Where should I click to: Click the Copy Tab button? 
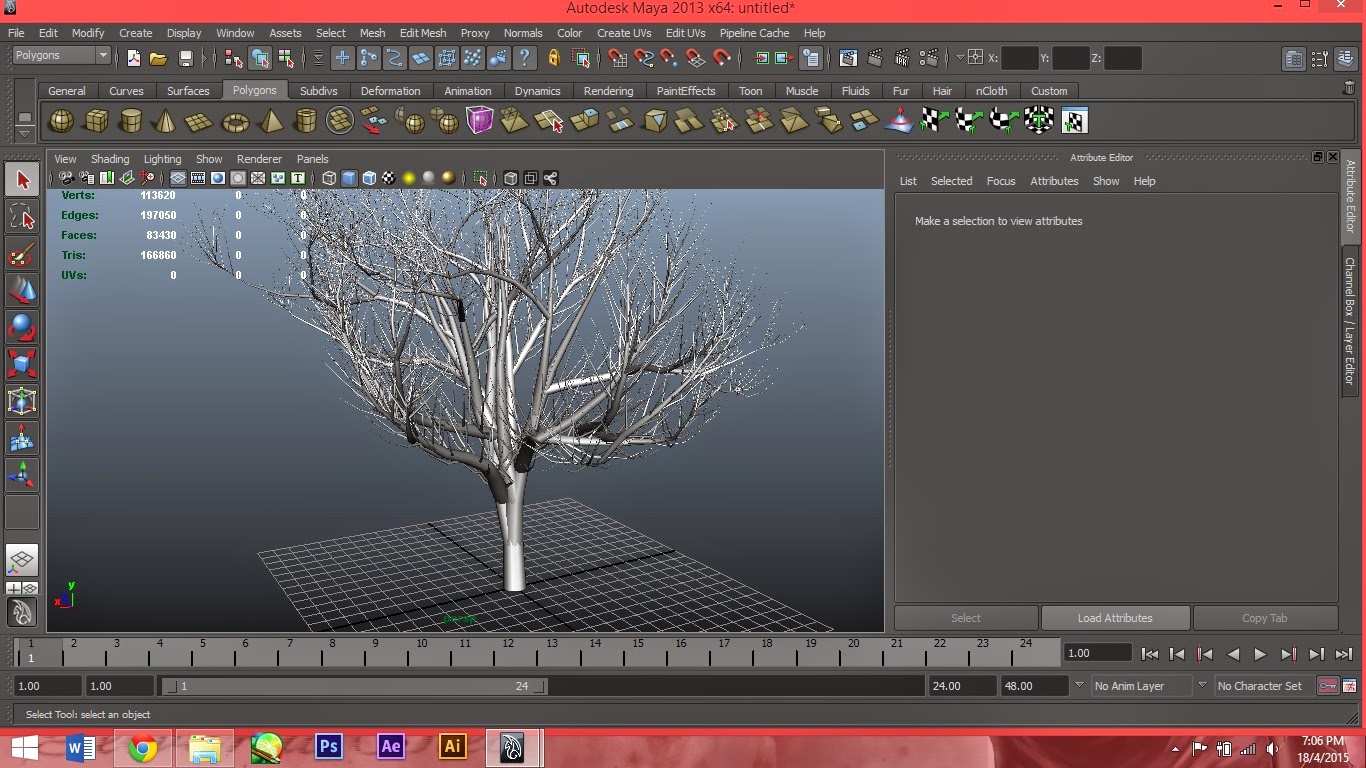[1266, 617]
